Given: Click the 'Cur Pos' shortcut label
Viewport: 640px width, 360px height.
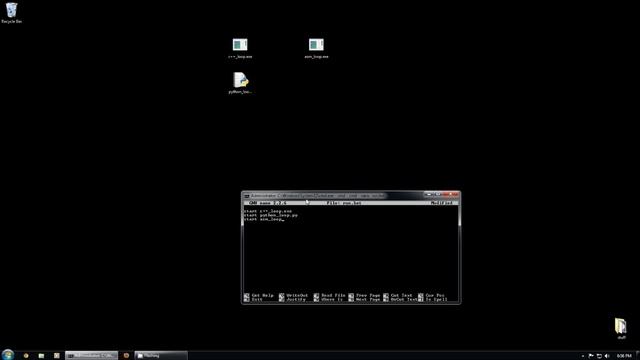Looking at the screenshot, I should [x=435, y=295].
